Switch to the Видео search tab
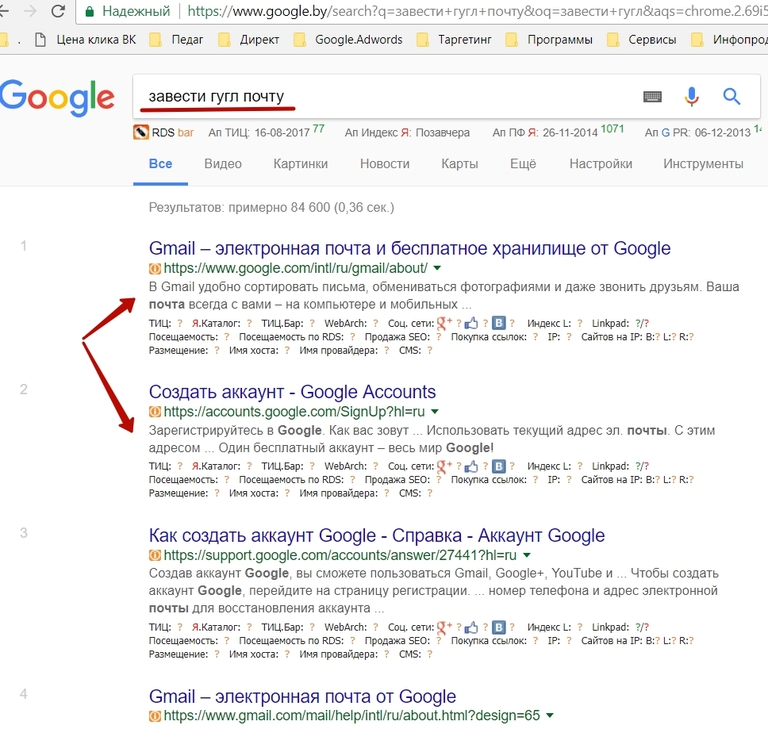768x729 pixels. pos(223,164)
